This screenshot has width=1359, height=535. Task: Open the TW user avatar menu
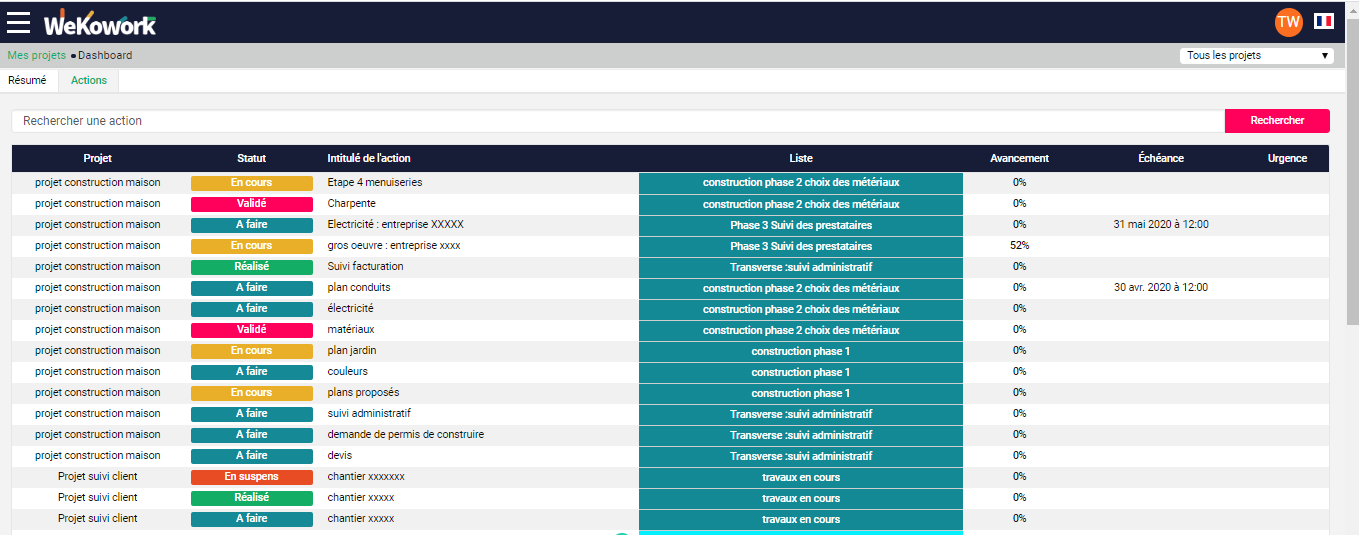[x=1289, y=22]
